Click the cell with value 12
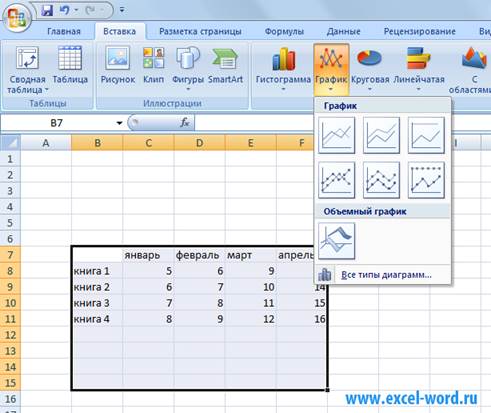Screen dimensions: 491x413 [251, 319]
